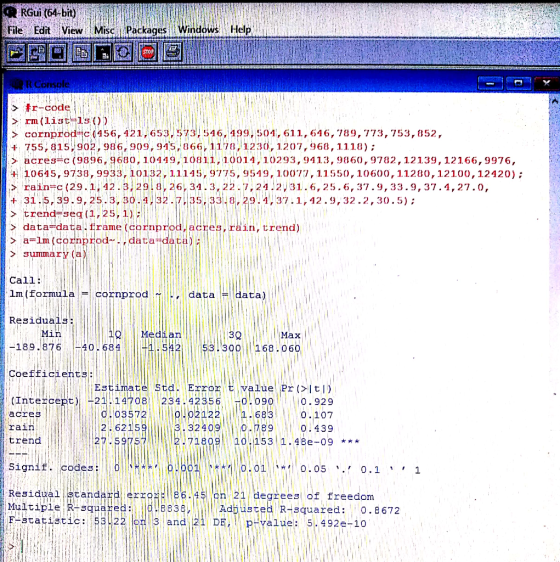Click the 'a=lm(cornprod~.,data=data);' line
The width and height of the screenshot is (560, 562).
coord(111,240)
